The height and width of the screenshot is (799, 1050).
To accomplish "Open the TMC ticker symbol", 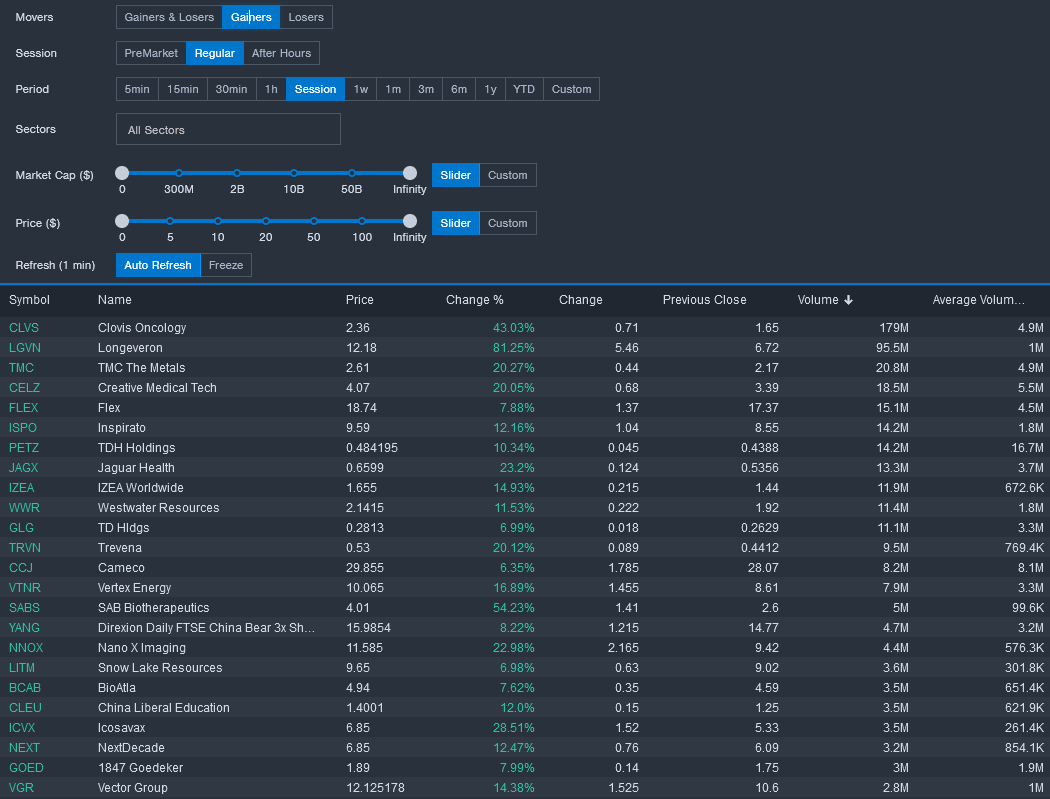I will [21, 368].
